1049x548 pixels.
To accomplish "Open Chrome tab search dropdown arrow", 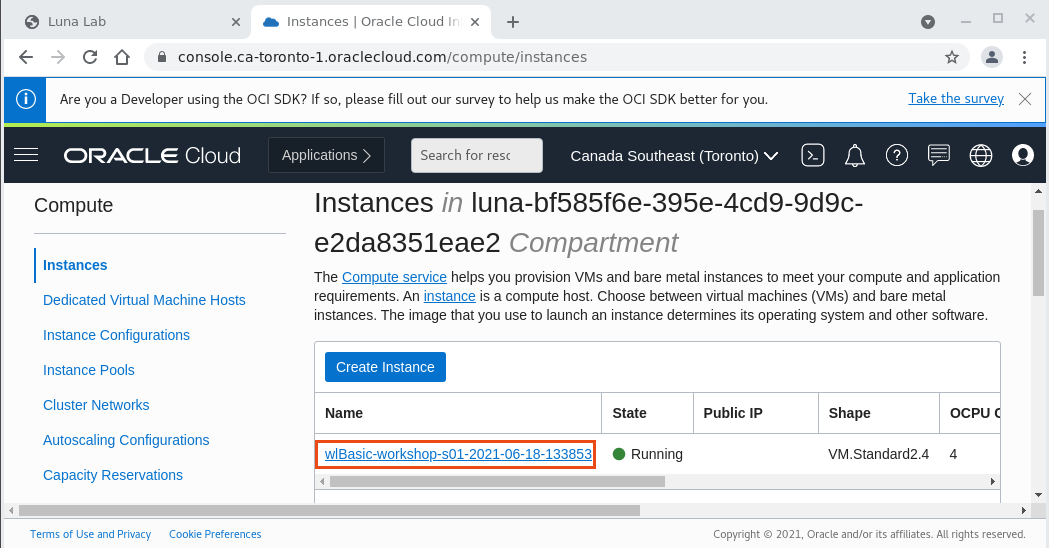I will [927, 22].
